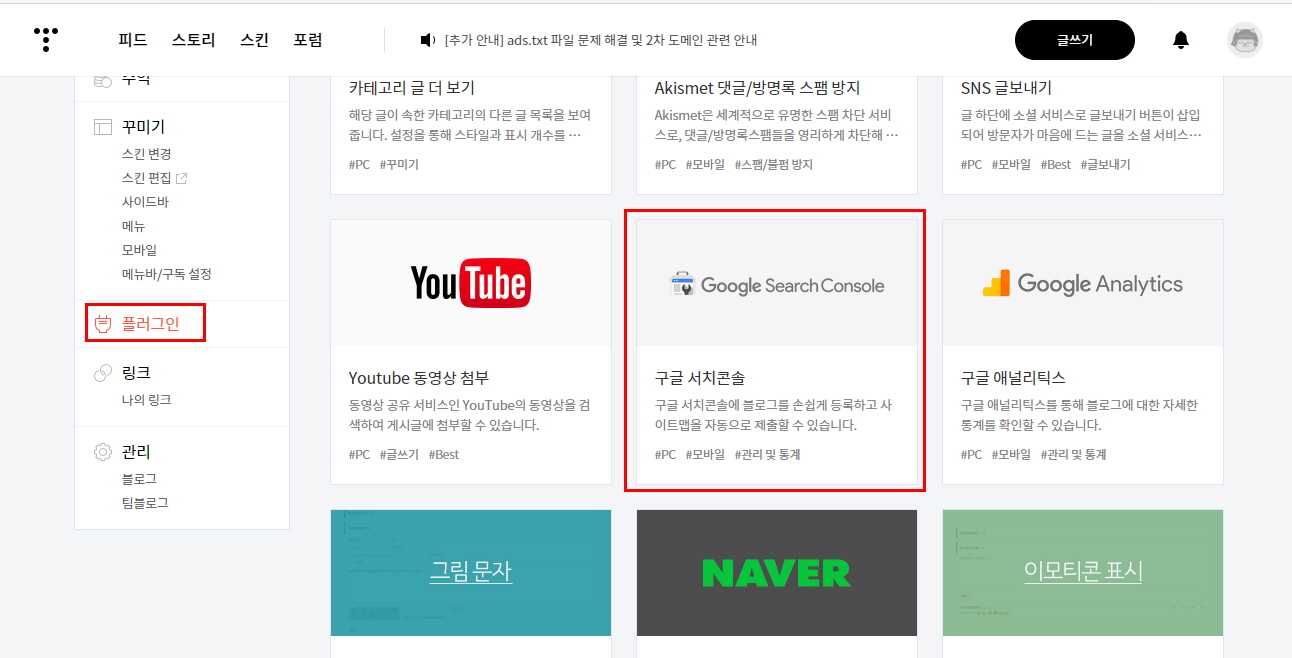The height and width of the screenshot is (658, 1292).
Task: Click the 글쓰기 write button
Action: [x=1075, y=40]
